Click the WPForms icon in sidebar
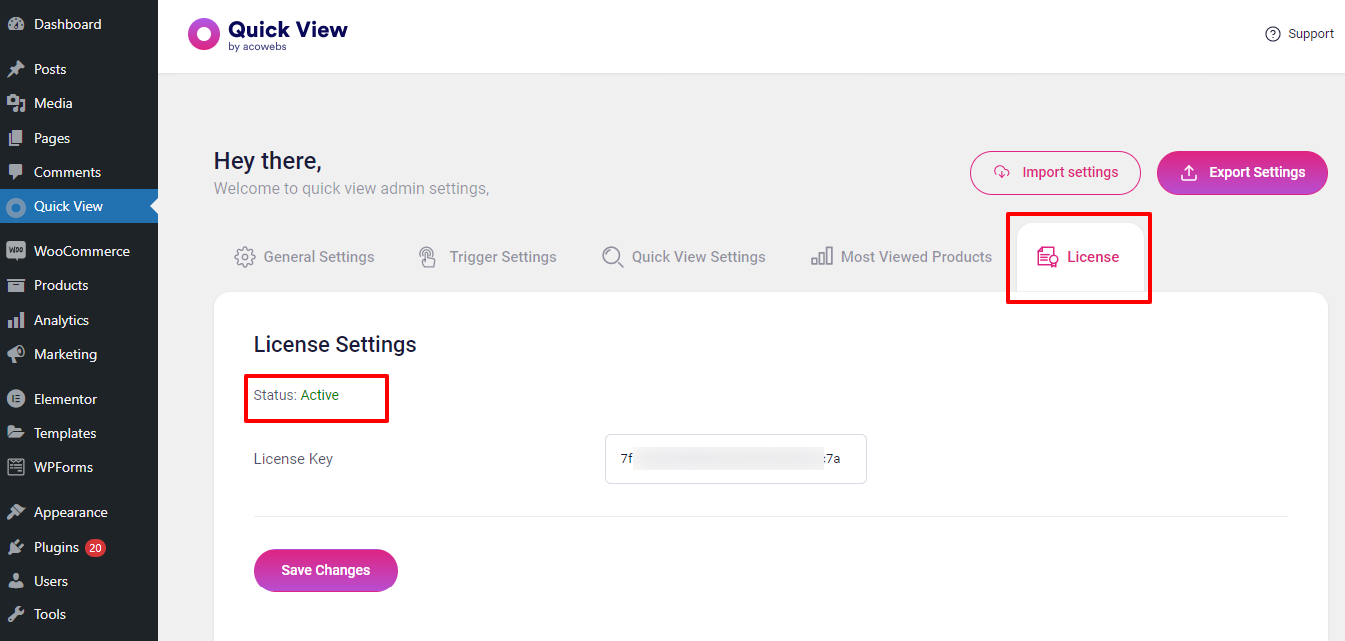1345x641 pixels. click(x=16, y=467)
